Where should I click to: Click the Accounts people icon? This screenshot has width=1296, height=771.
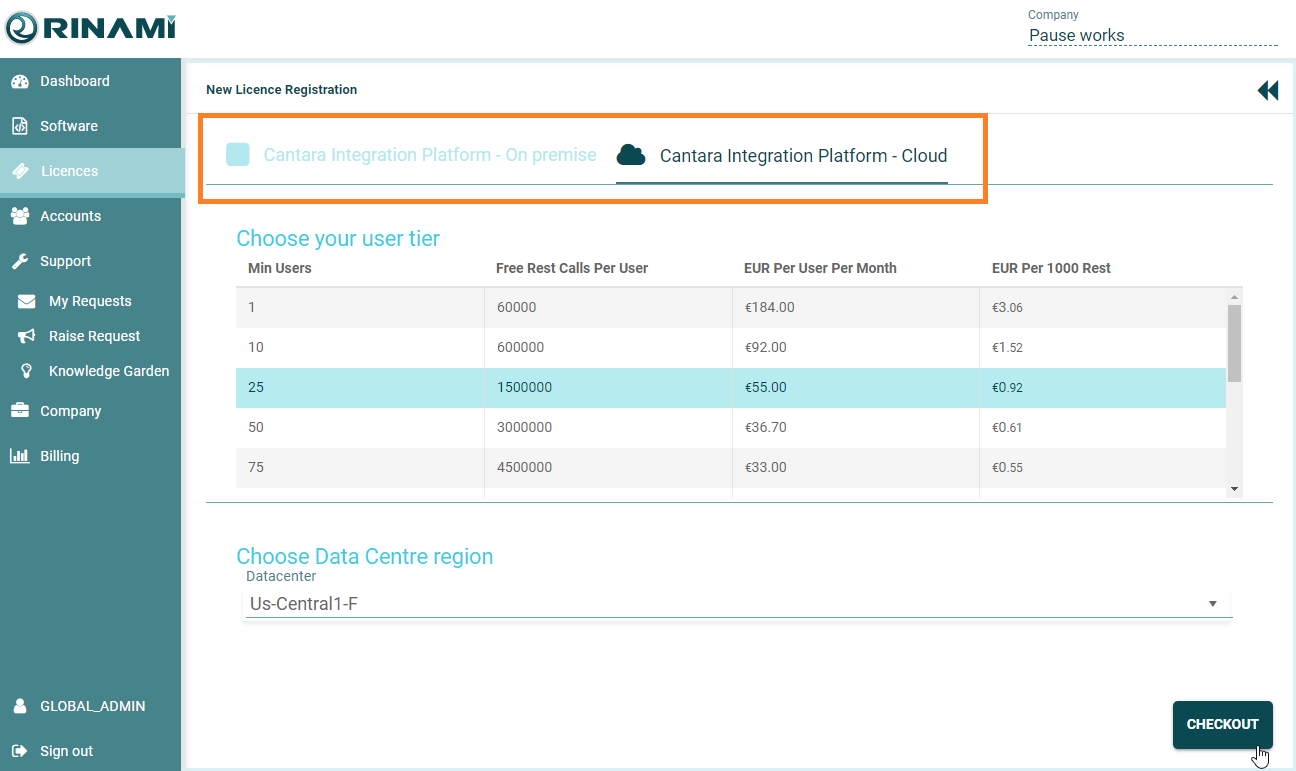click(20, 216)
